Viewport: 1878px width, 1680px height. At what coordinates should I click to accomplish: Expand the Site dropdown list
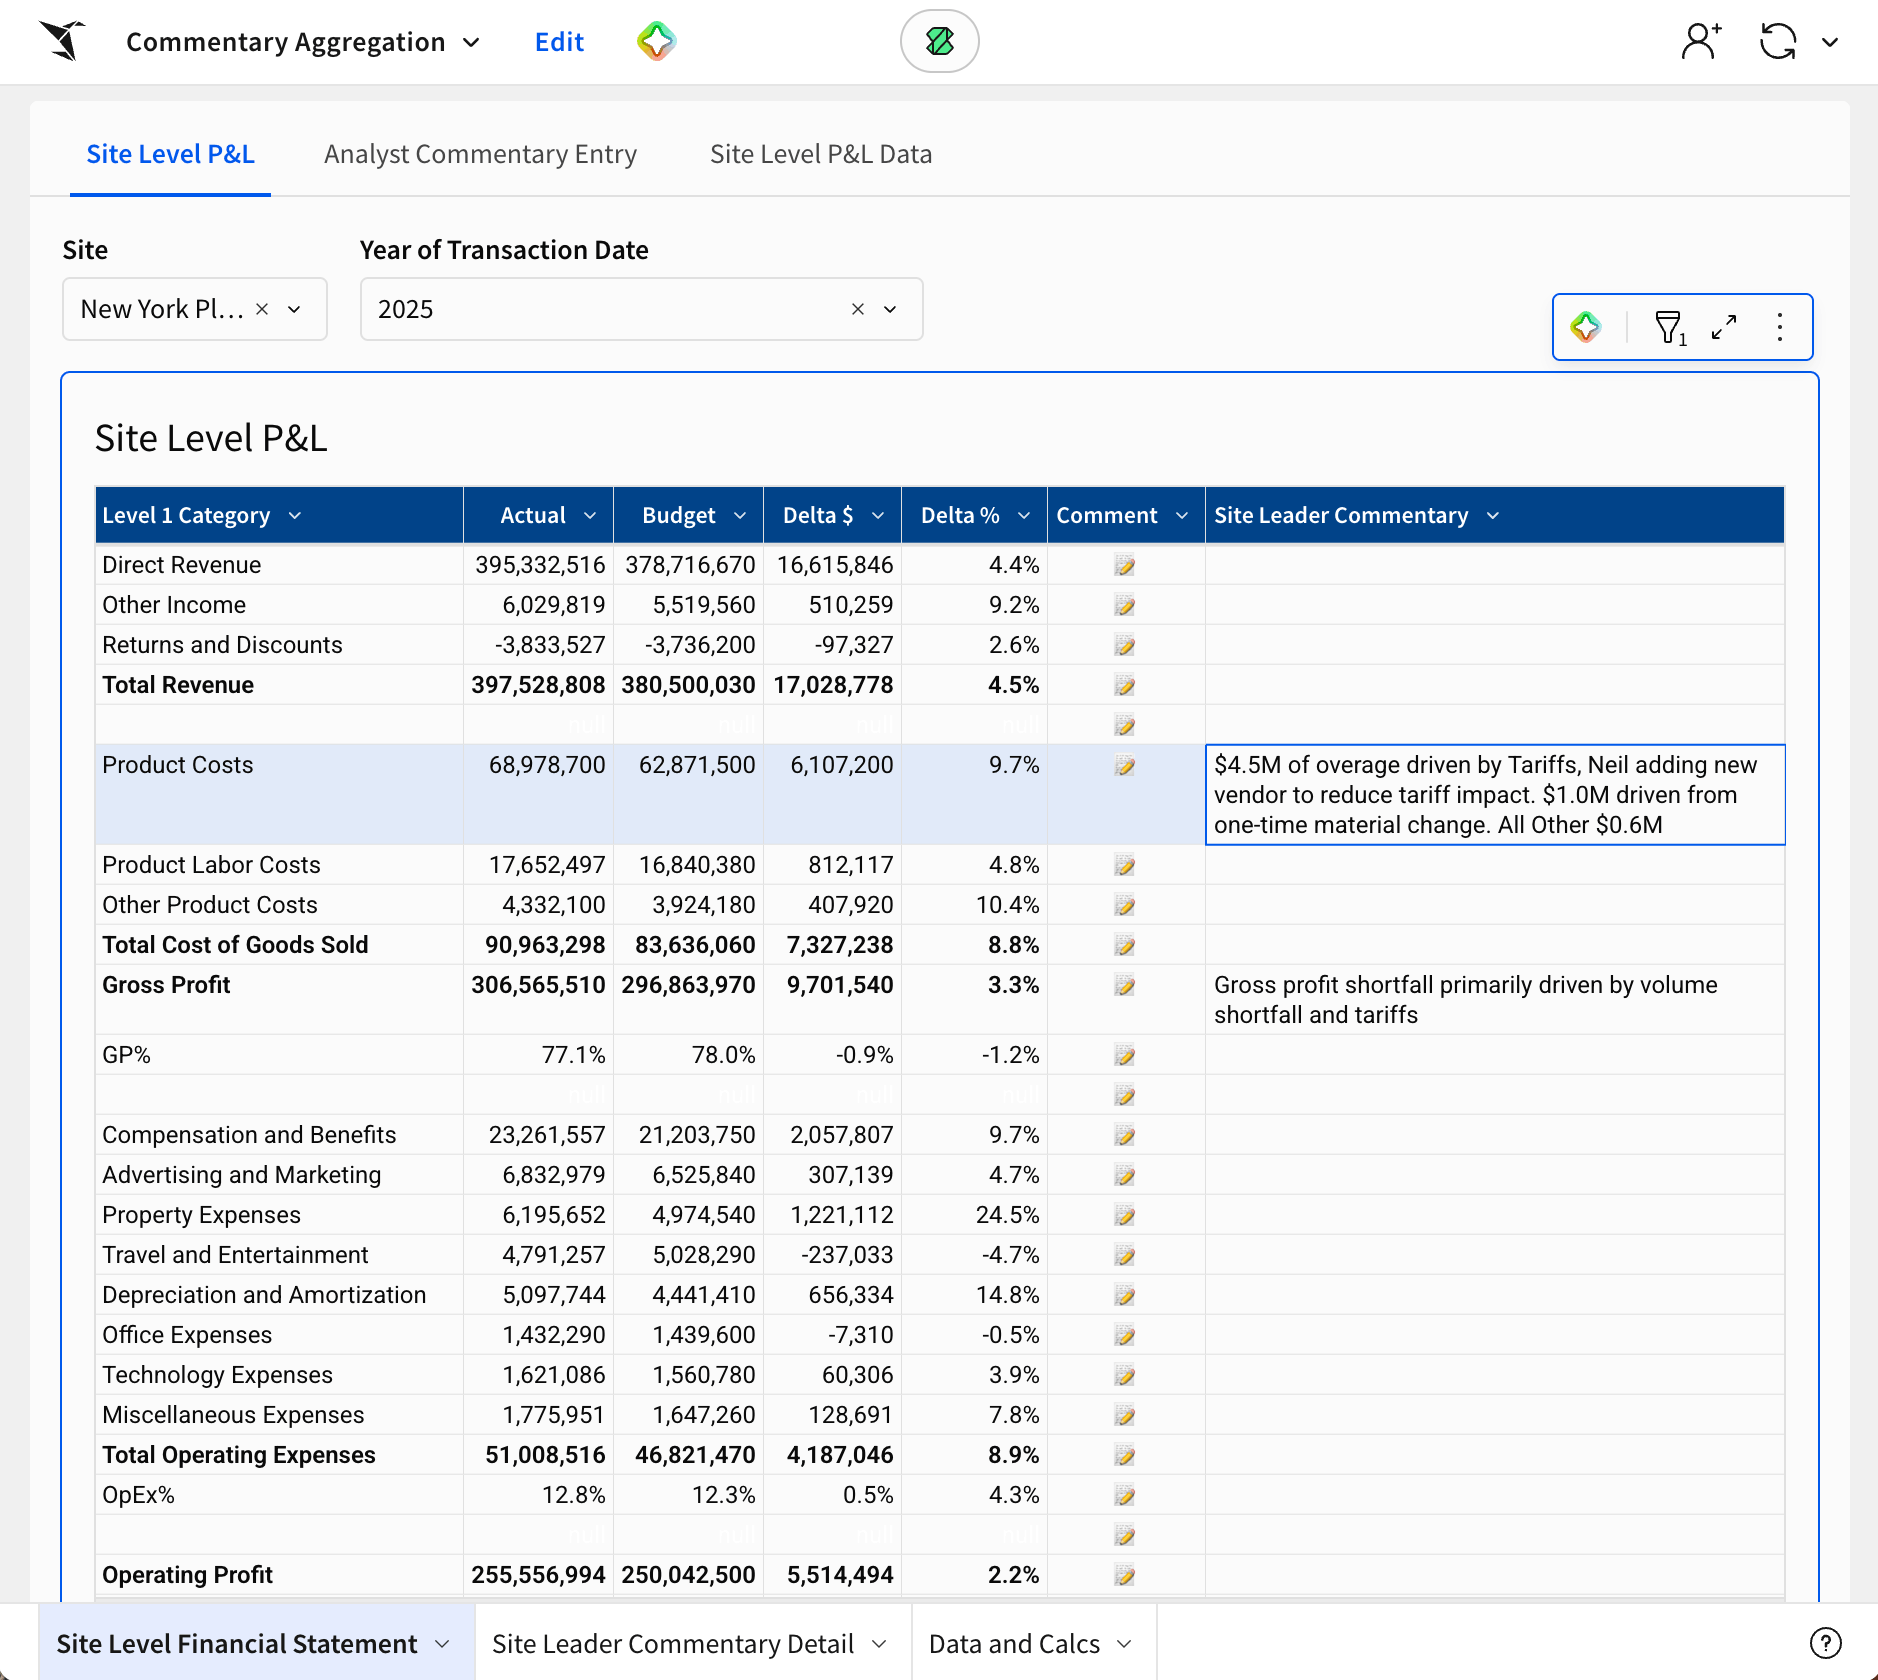pos(295,309)
